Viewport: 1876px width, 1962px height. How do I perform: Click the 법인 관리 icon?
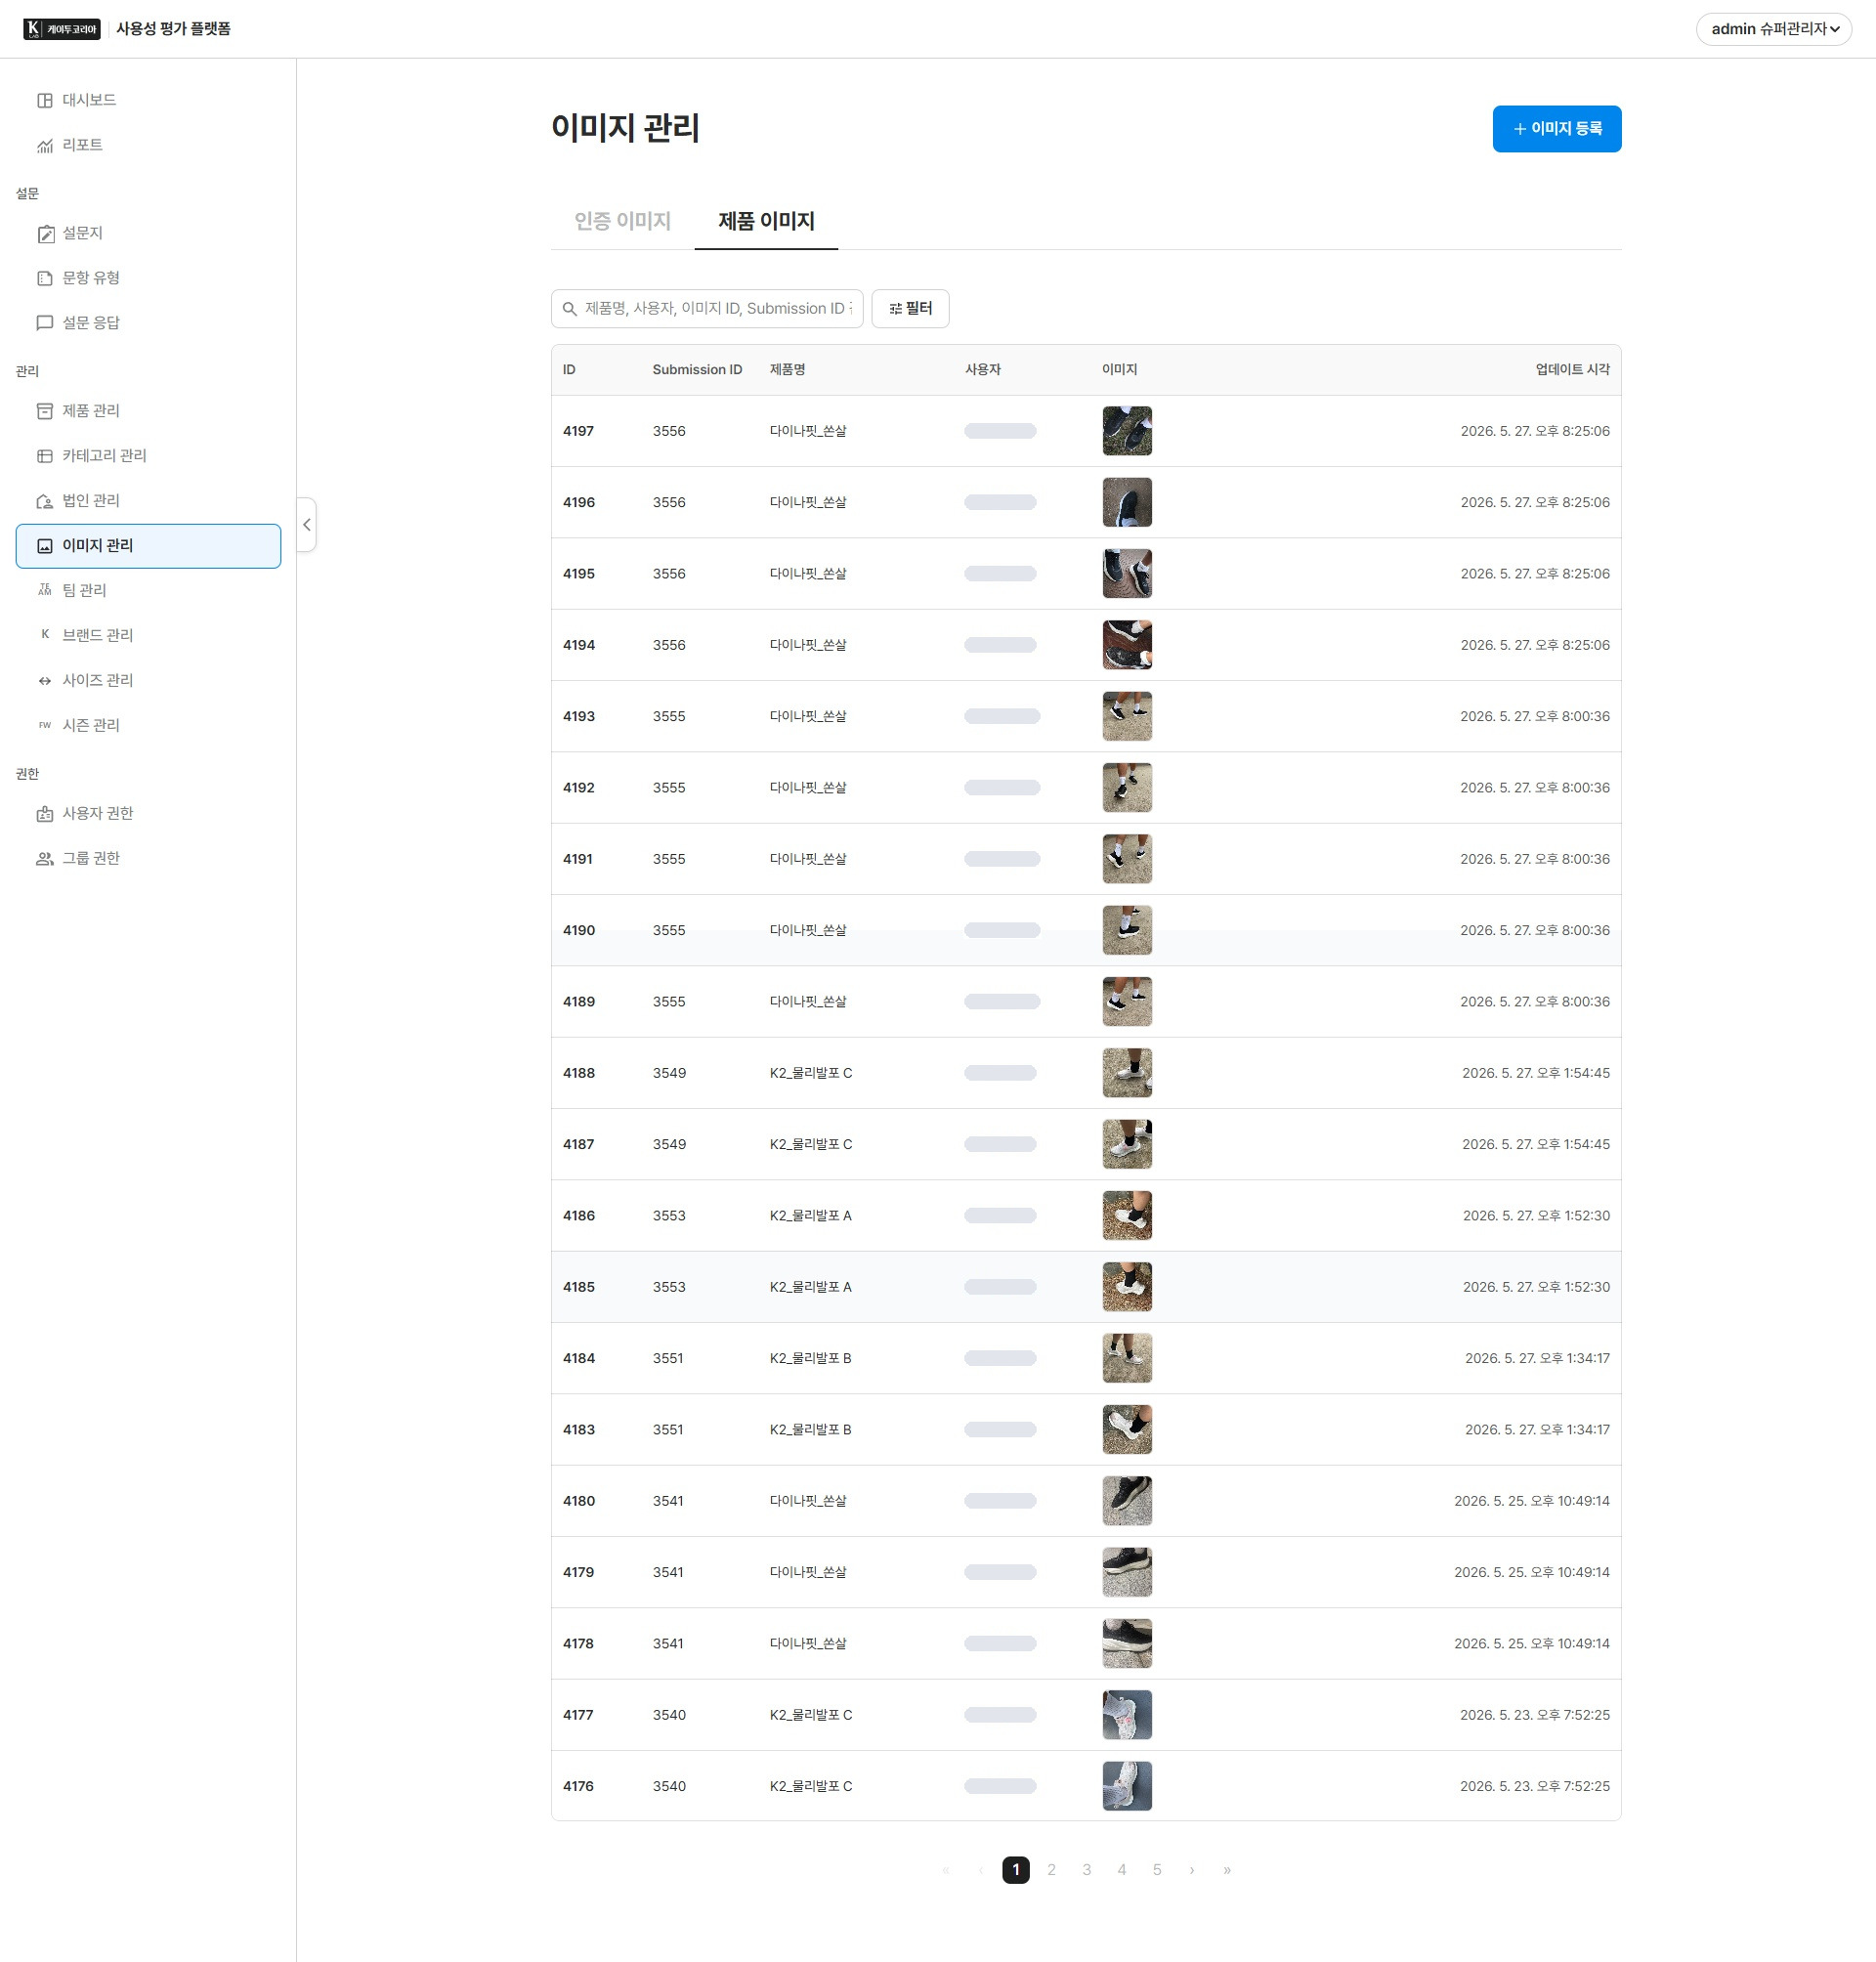pyautogui.click(x=45, y=501)
